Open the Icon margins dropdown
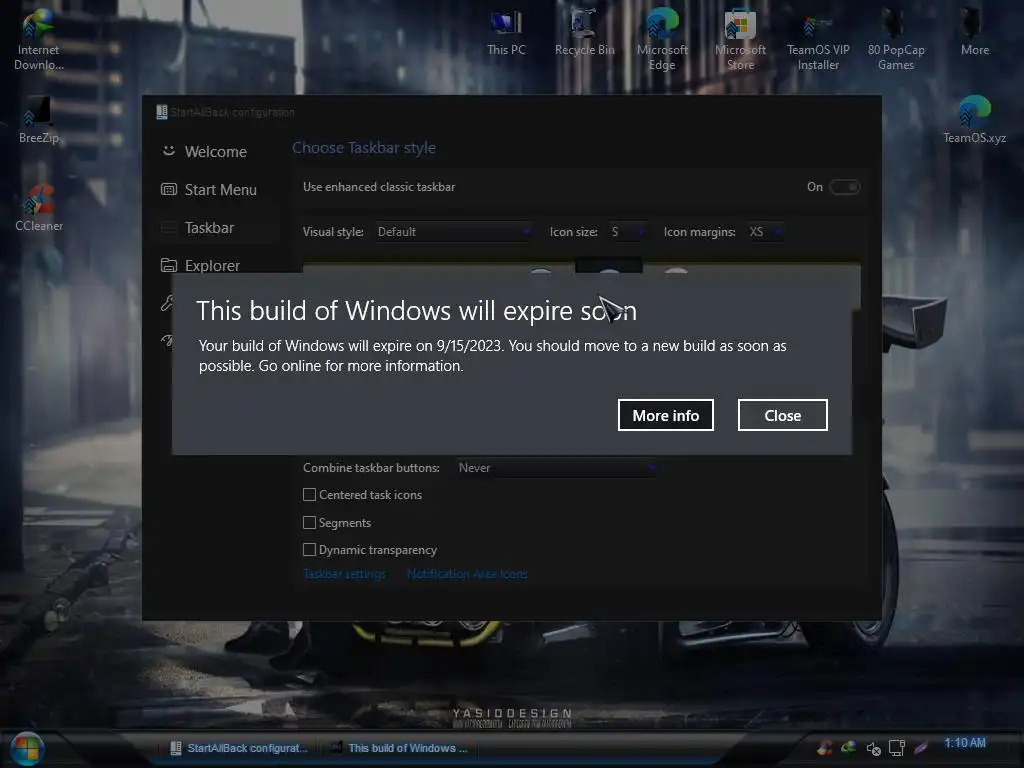Screen dimensions: 1024x768 [765, 232]
